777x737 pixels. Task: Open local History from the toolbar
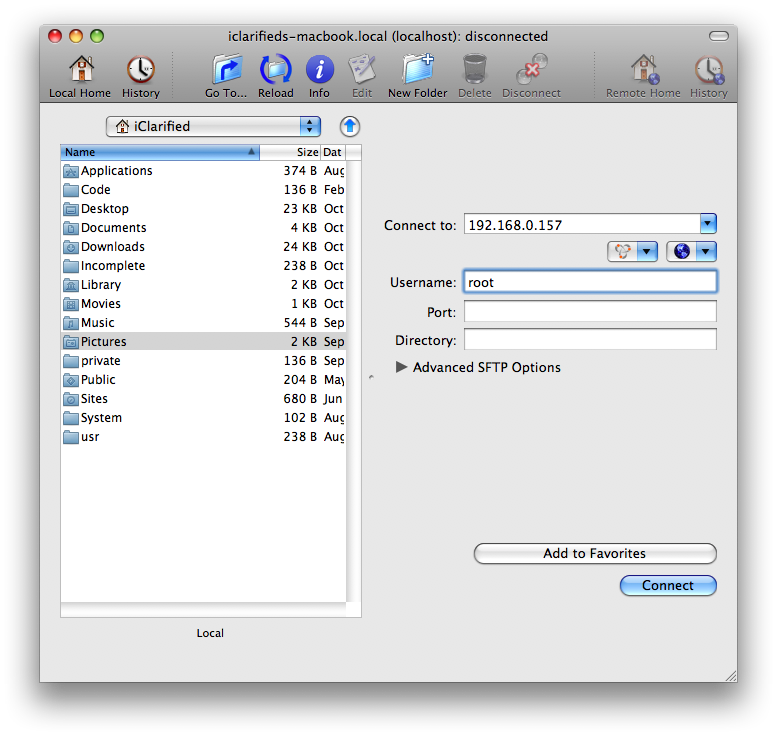click(x=140, y=71)
